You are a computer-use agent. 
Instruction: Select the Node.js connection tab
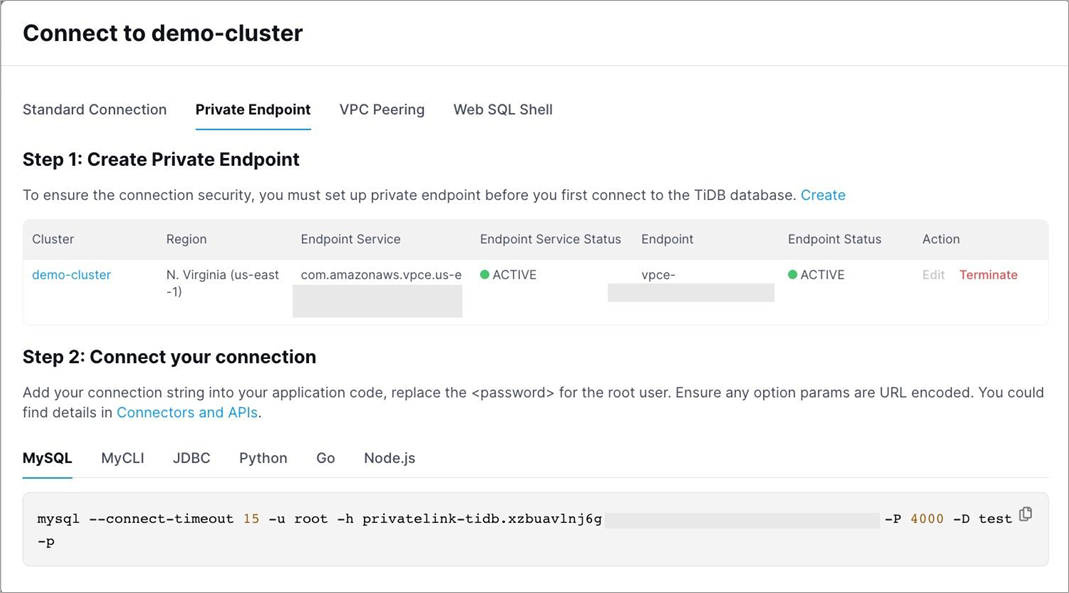pyautogui.click(x=389, y=458)
